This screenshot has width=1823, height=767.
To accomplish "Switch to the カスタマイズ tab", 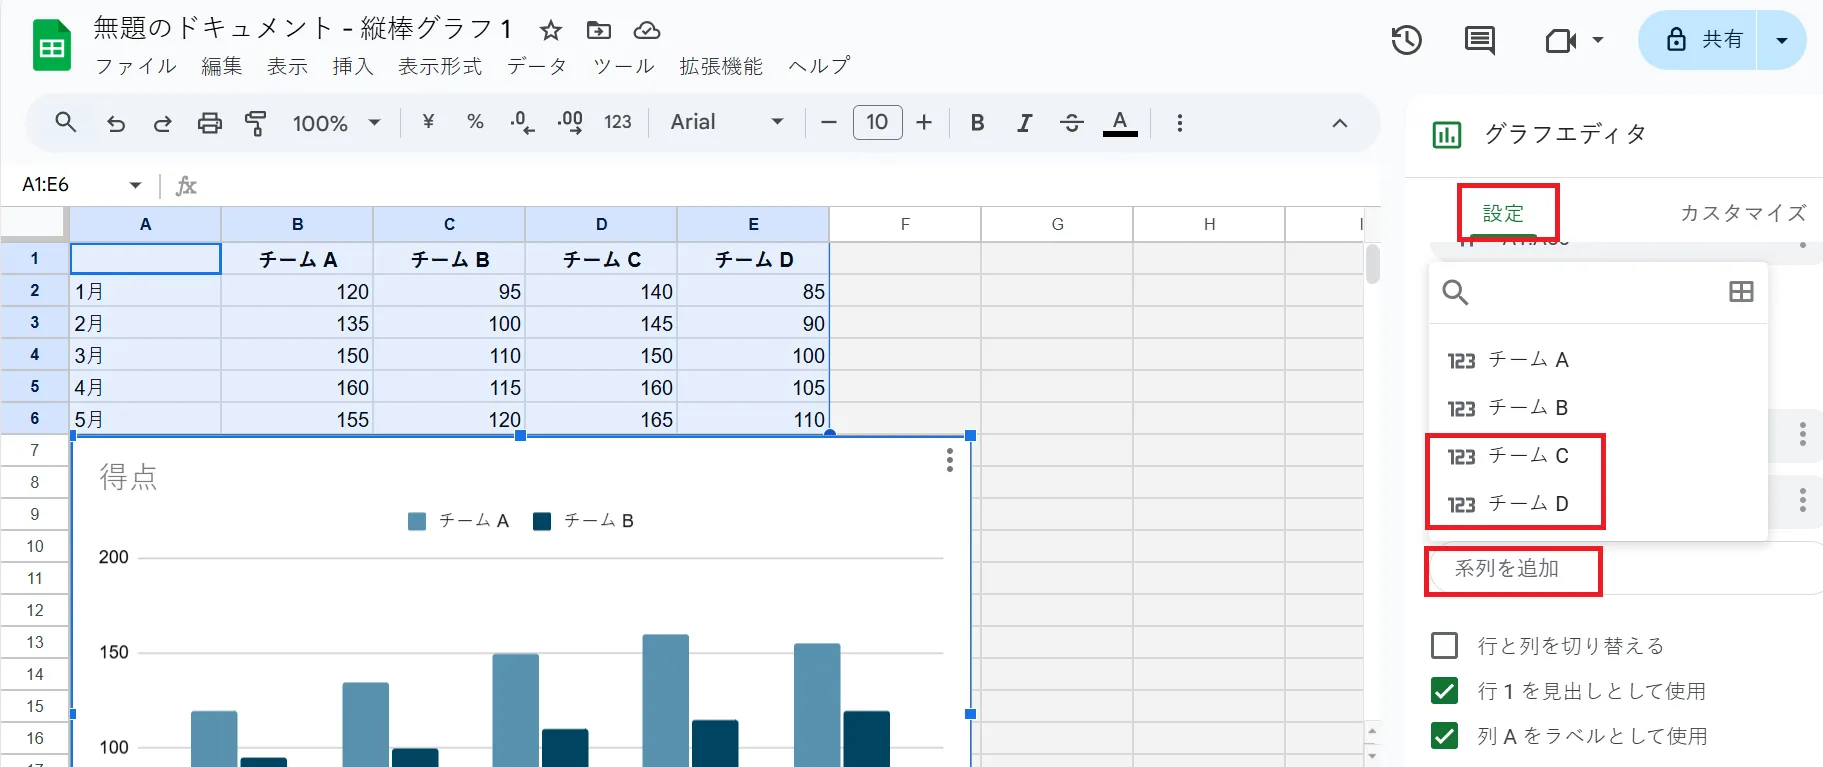I will pyautogui.click(x=1742, y=213).
